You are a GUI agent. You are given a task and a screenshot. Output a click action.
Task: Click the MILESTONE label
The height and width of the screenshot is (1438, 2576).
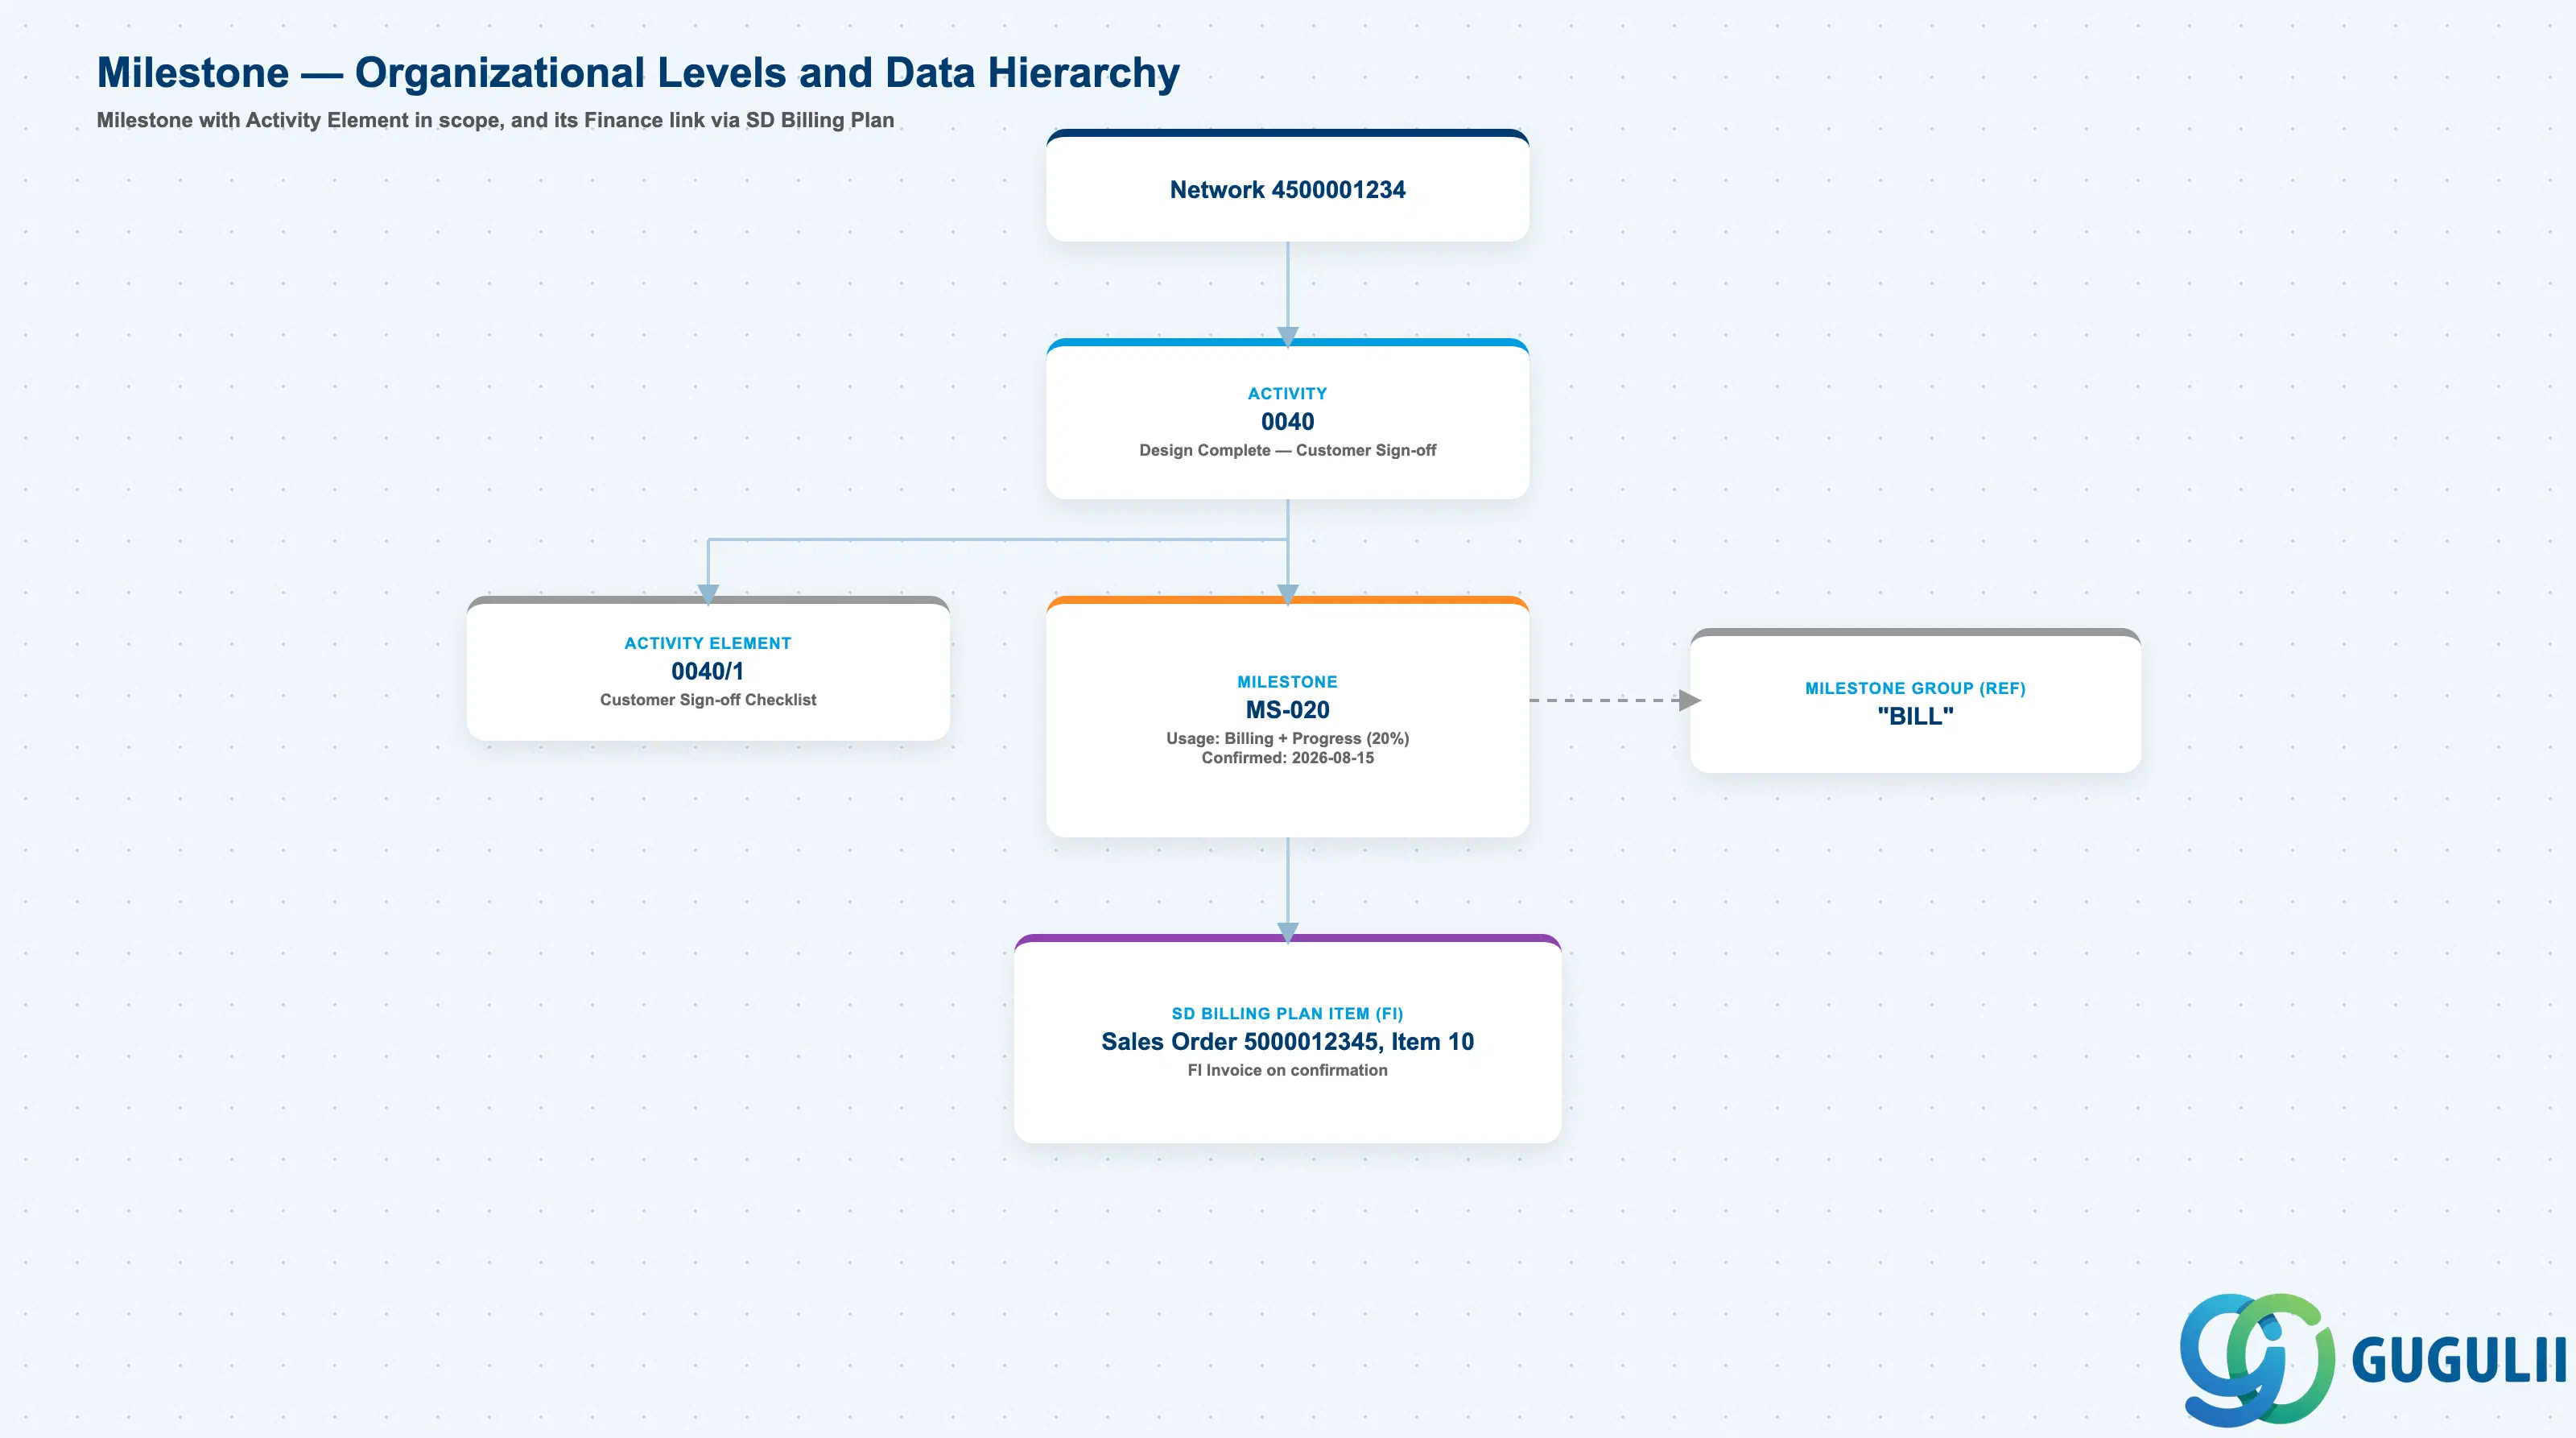1287,682
